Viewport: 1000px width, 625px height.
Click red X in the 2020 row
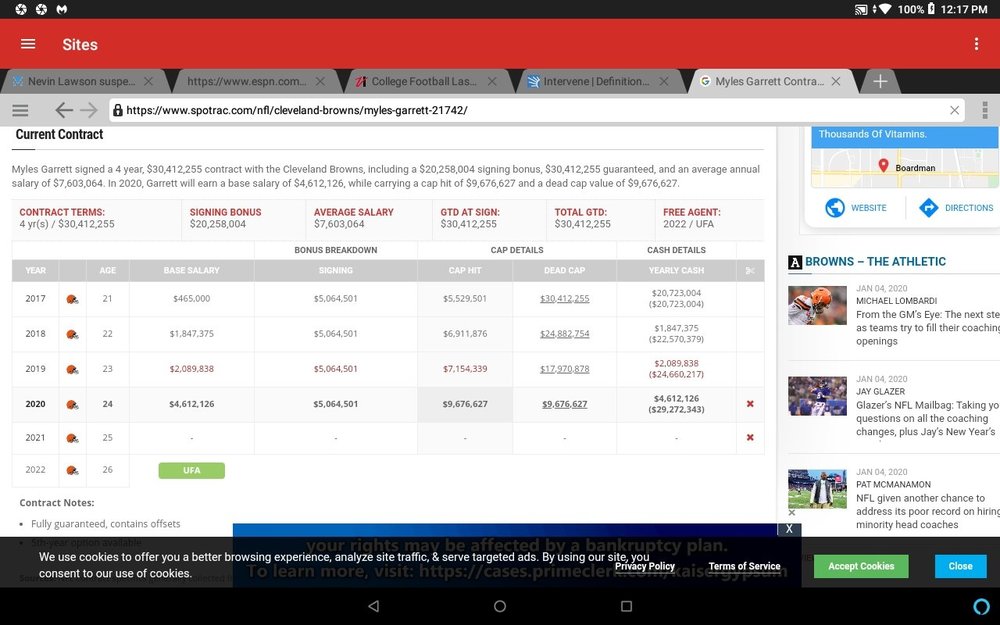[750, 404]
